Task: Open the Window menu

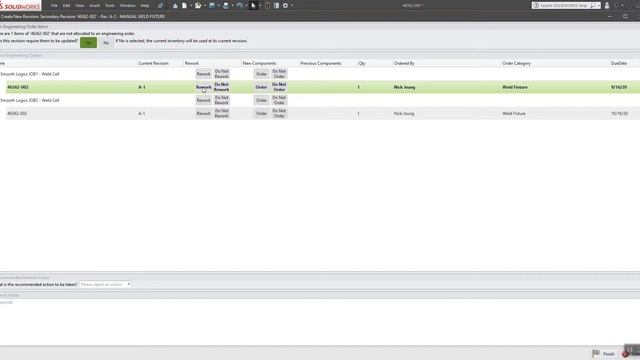Action: [x=127, y=6]
